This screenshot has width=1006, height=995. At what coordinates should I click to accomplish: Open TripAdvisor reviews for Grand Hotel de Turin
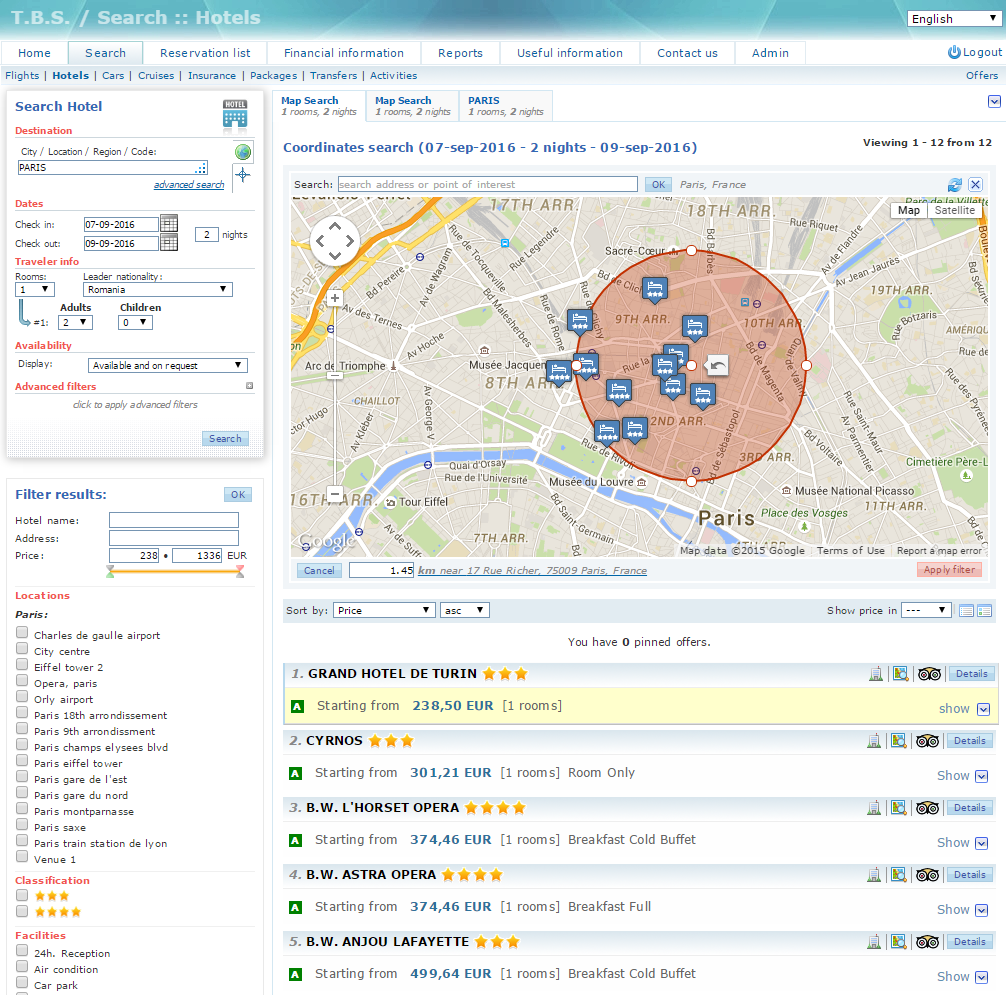(928, 674)
